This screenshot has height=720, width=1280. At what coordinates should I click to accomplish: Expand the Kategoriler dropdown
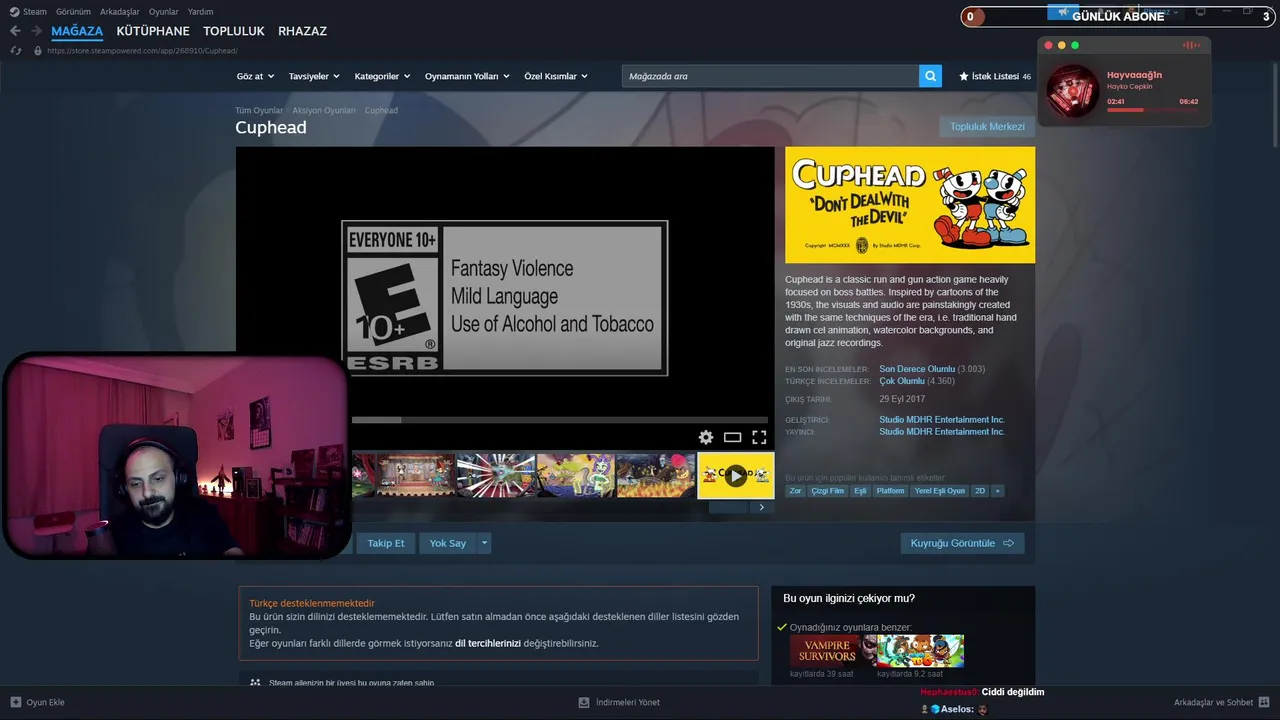382,76
